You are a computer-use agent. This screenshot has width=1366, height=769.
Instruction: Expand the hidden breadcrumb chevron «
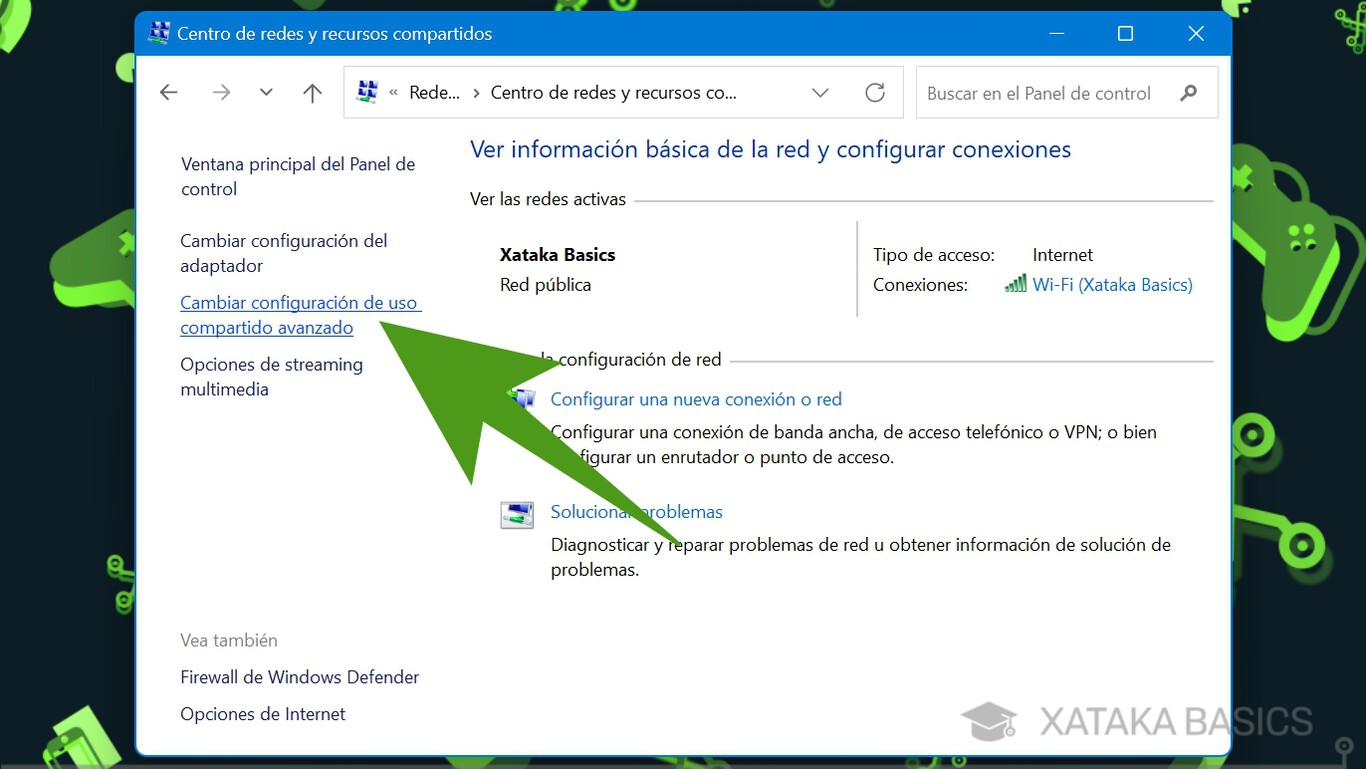tap(392, 92)
